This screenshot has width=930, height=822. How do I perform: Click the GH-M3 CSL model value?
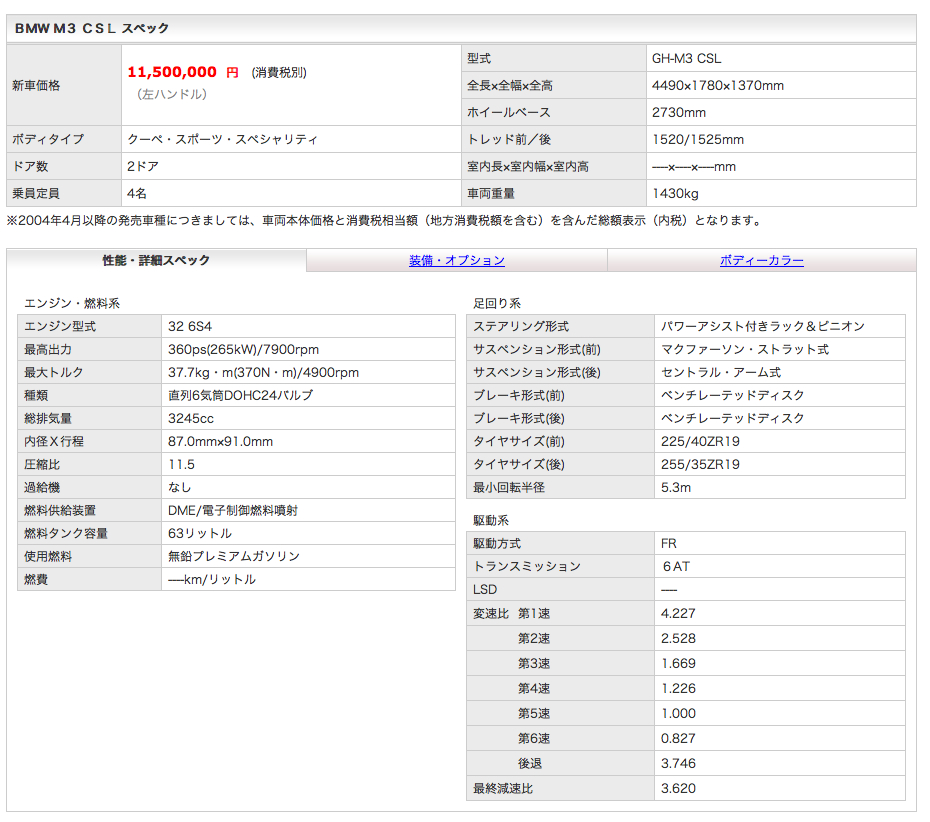click(686, 59)
